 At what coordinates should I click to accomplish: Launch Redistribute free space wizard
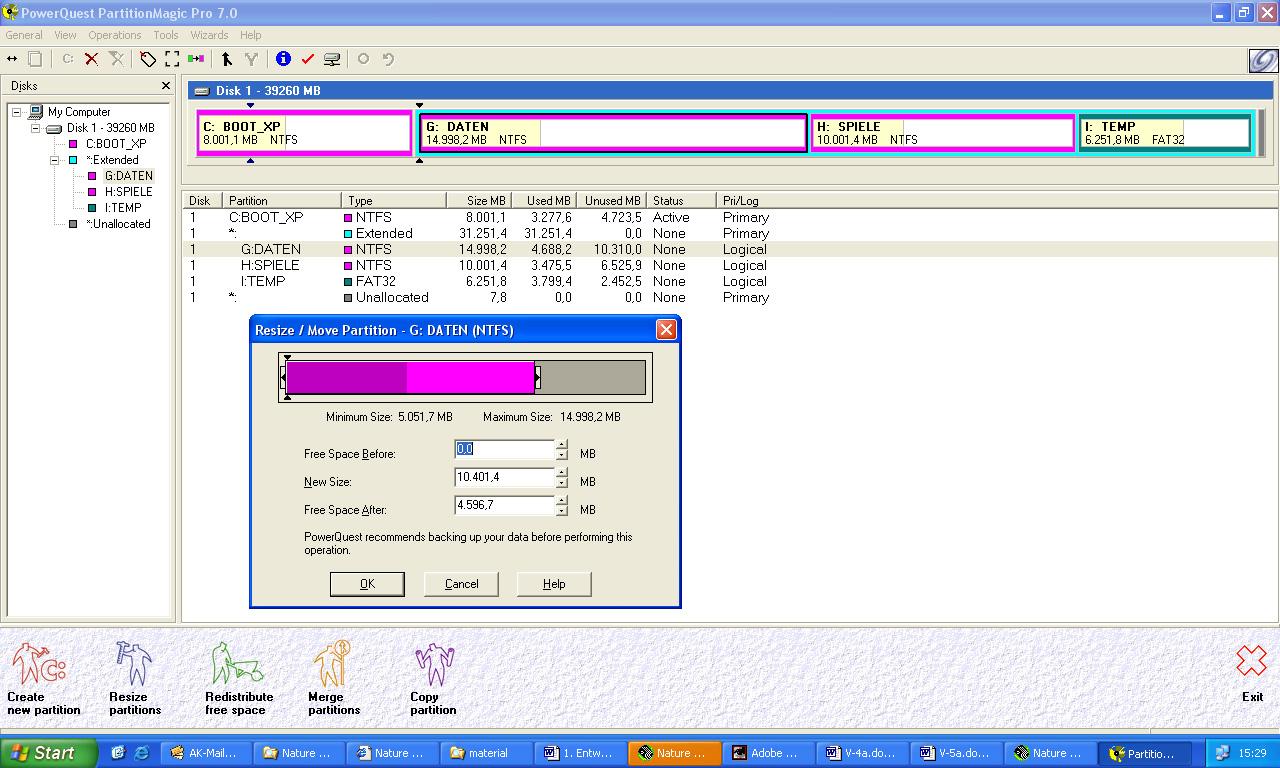coord(239,678)
